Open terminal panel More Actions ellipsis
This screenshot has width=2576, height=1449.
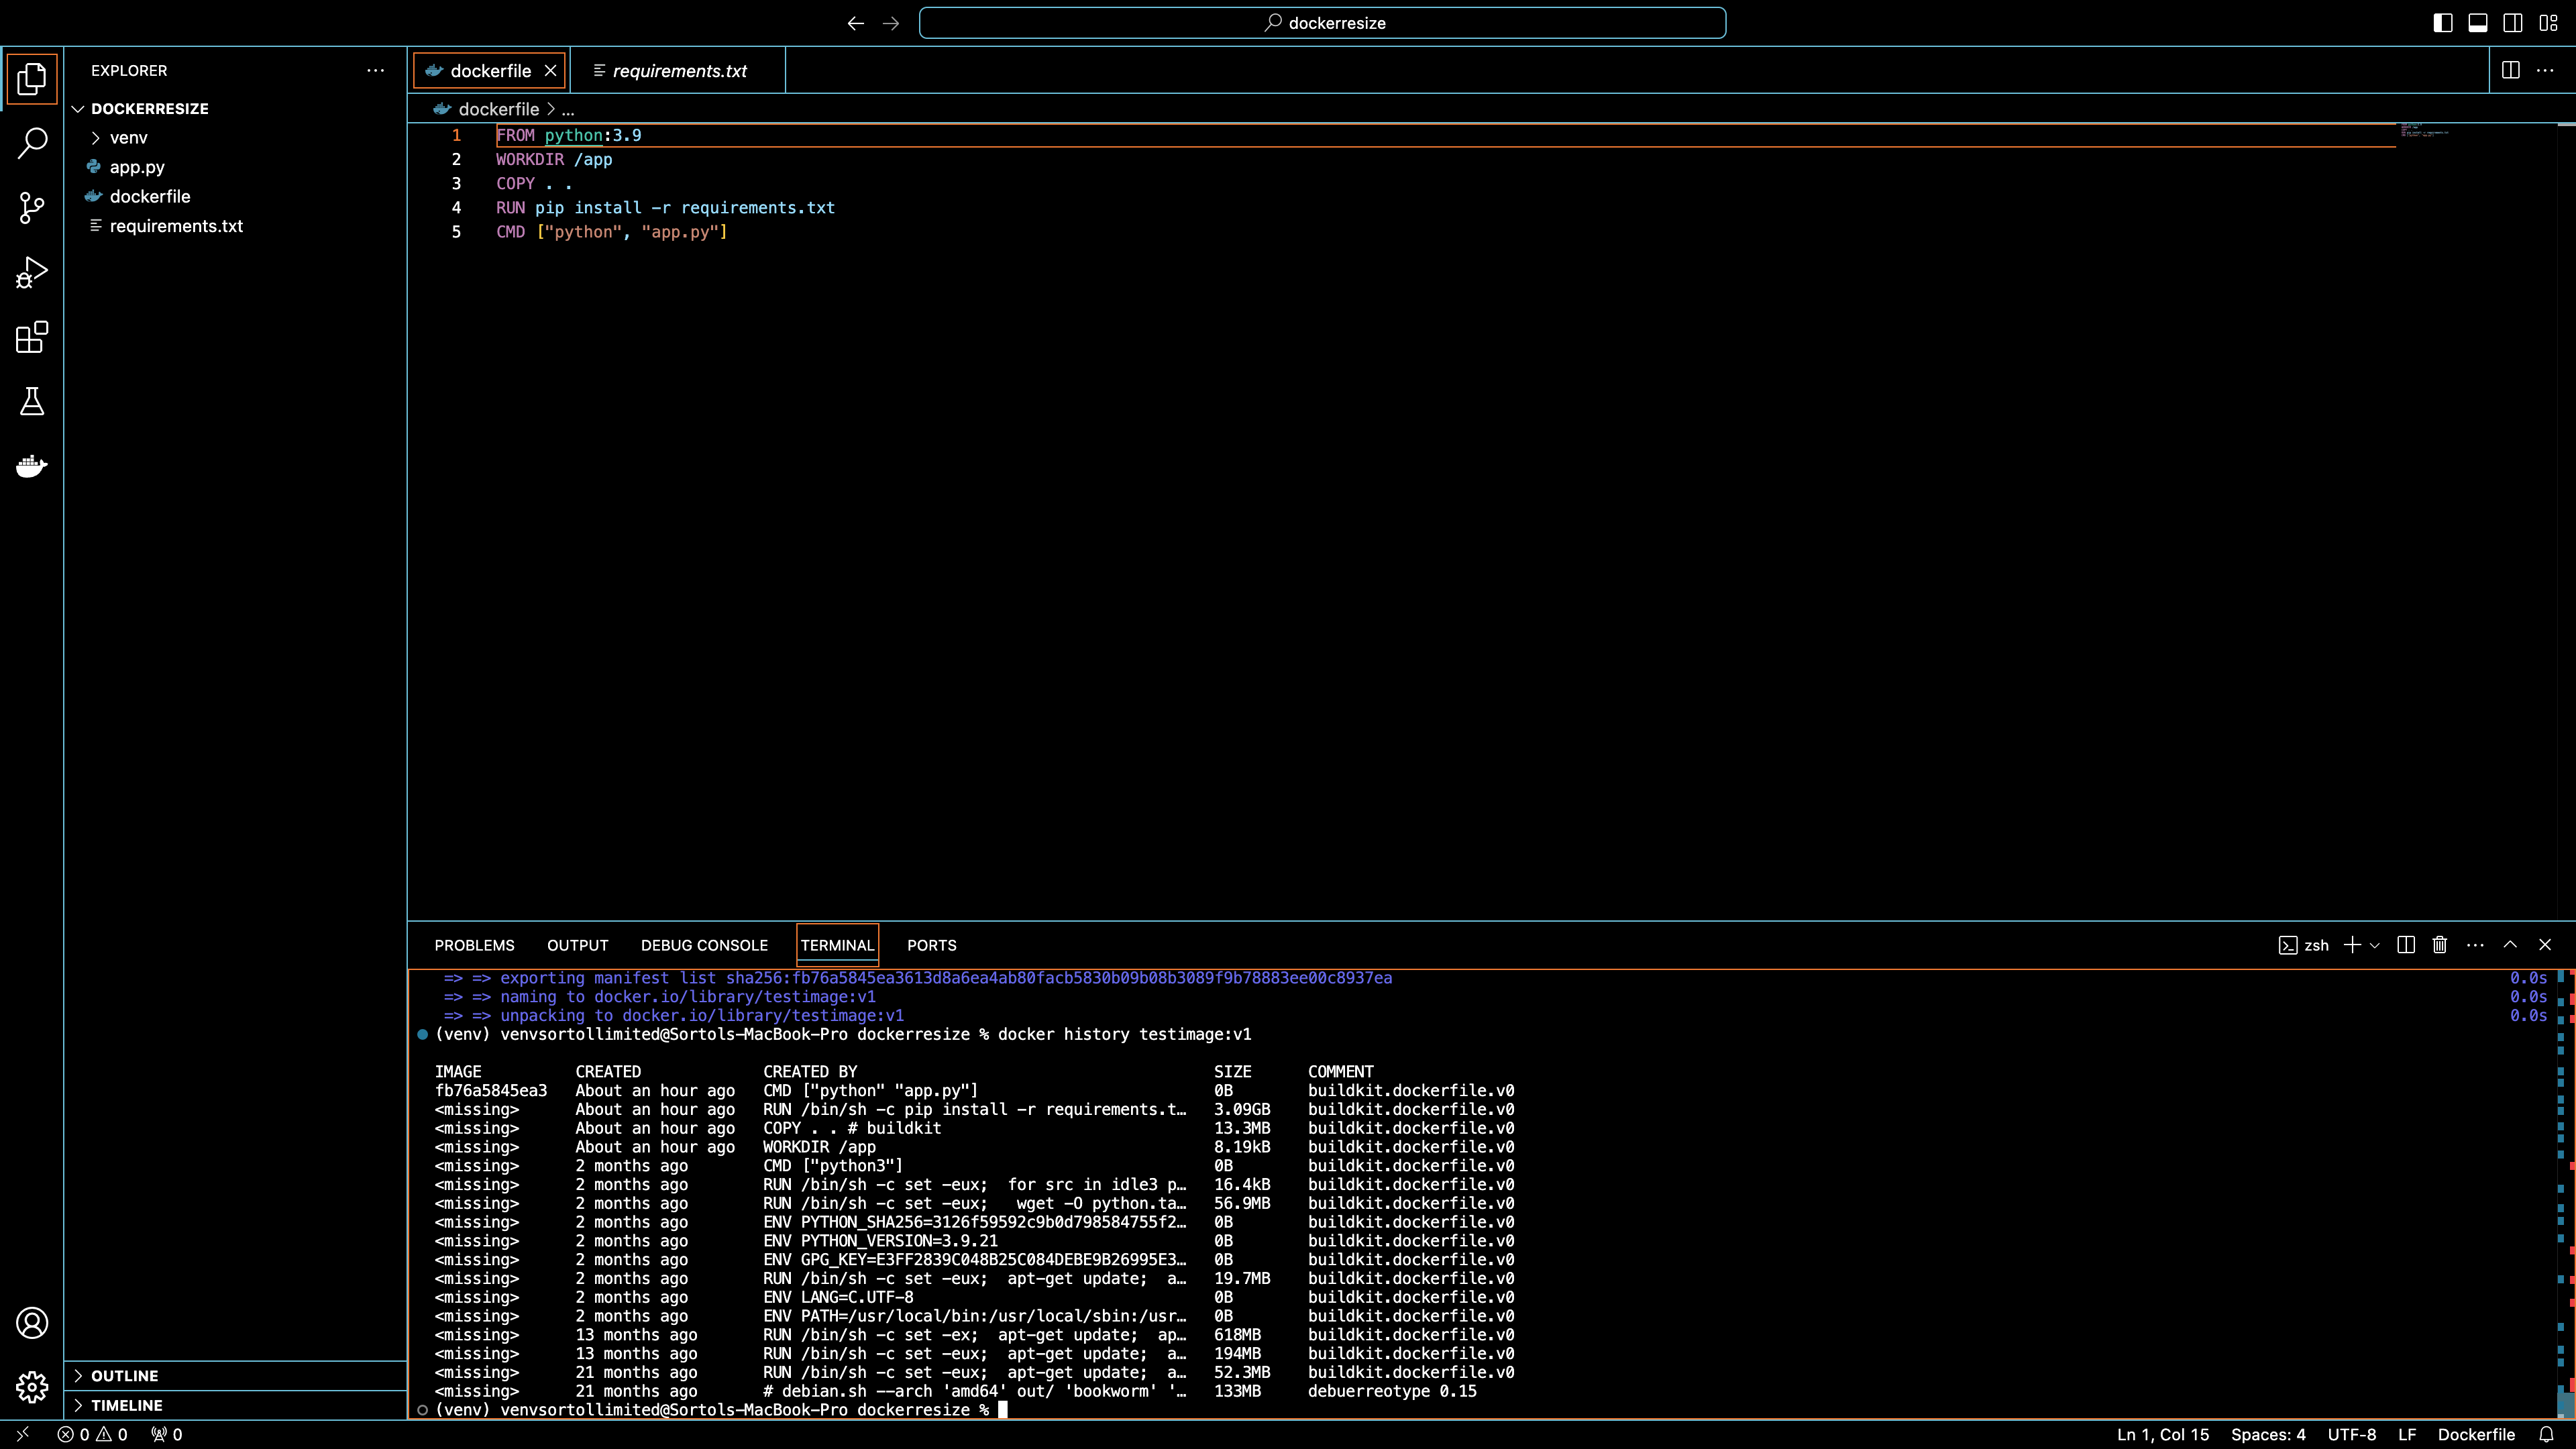point(2476,945)
